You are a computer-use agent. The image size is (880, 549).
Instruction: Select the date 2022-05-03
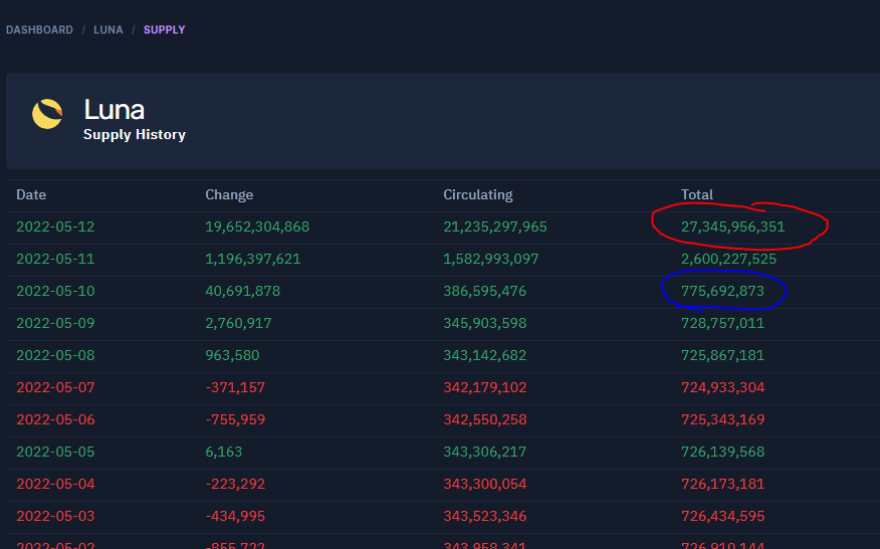coord(56,516)
